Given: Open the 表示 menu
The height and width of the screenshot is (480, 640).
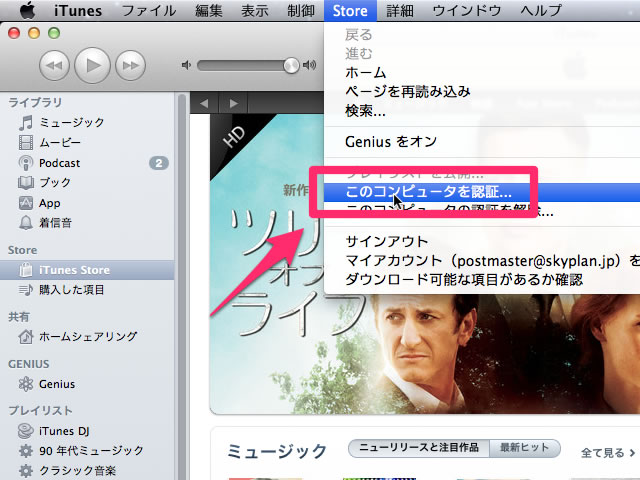Looking at the screenshot, I should [255, 11].
